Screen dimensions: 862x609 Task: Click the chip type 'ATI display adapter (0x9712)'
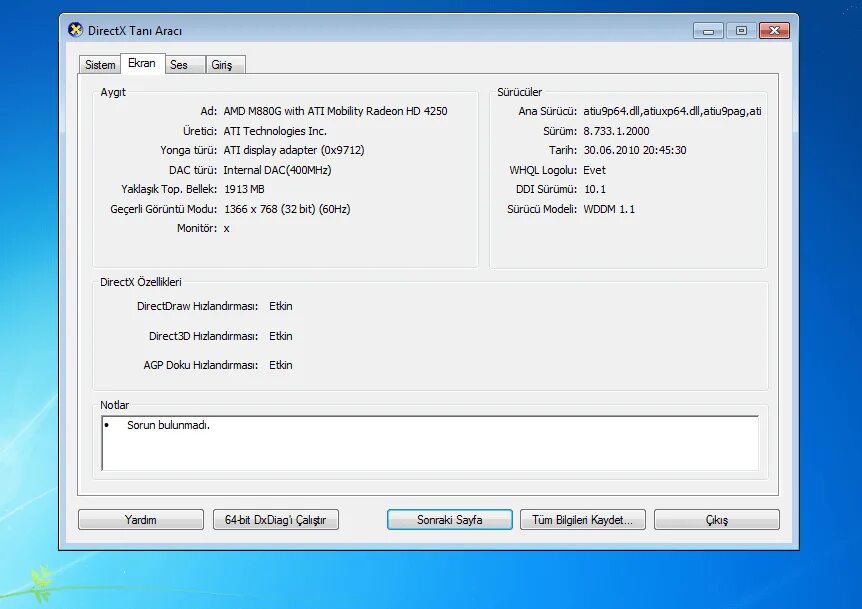coord(294,150)
